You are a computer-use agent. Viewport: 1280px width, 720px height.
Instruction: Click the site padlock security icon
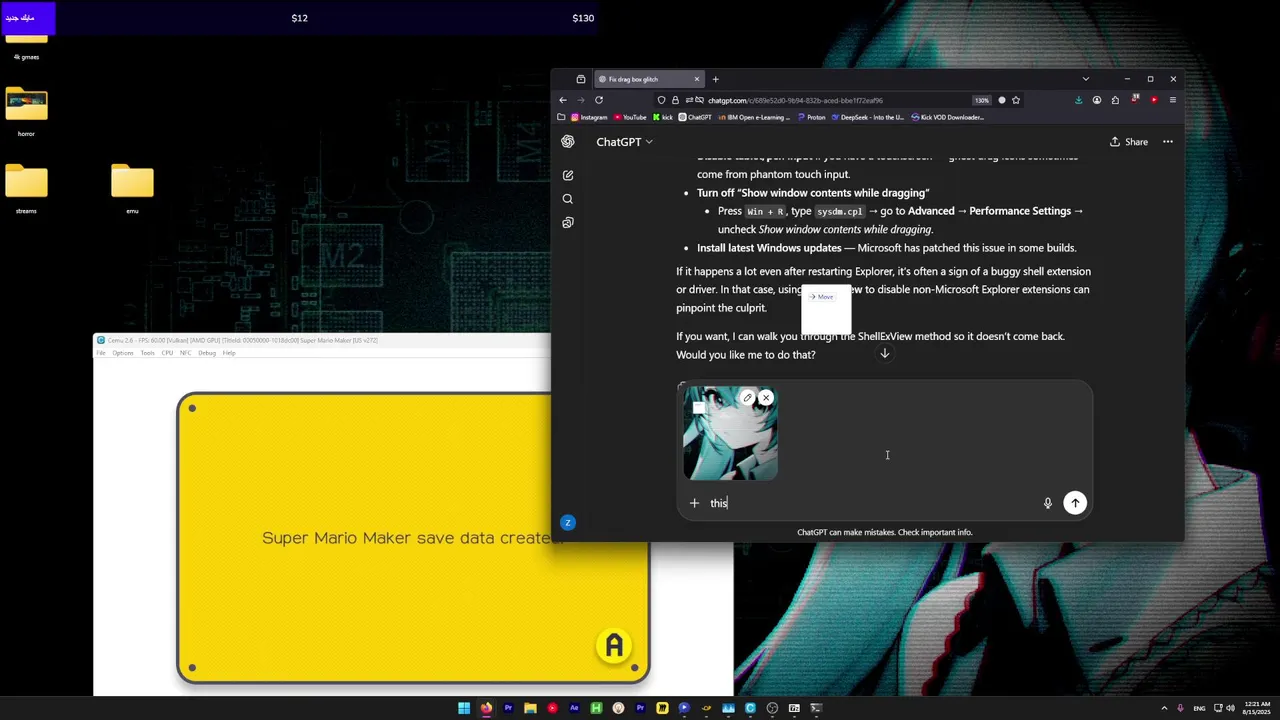[675, 100]
